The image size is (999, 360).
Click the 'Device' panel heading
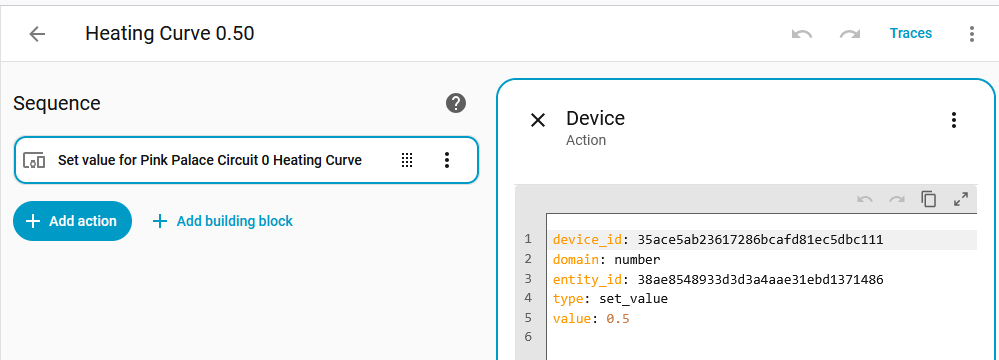click(595, 118)
